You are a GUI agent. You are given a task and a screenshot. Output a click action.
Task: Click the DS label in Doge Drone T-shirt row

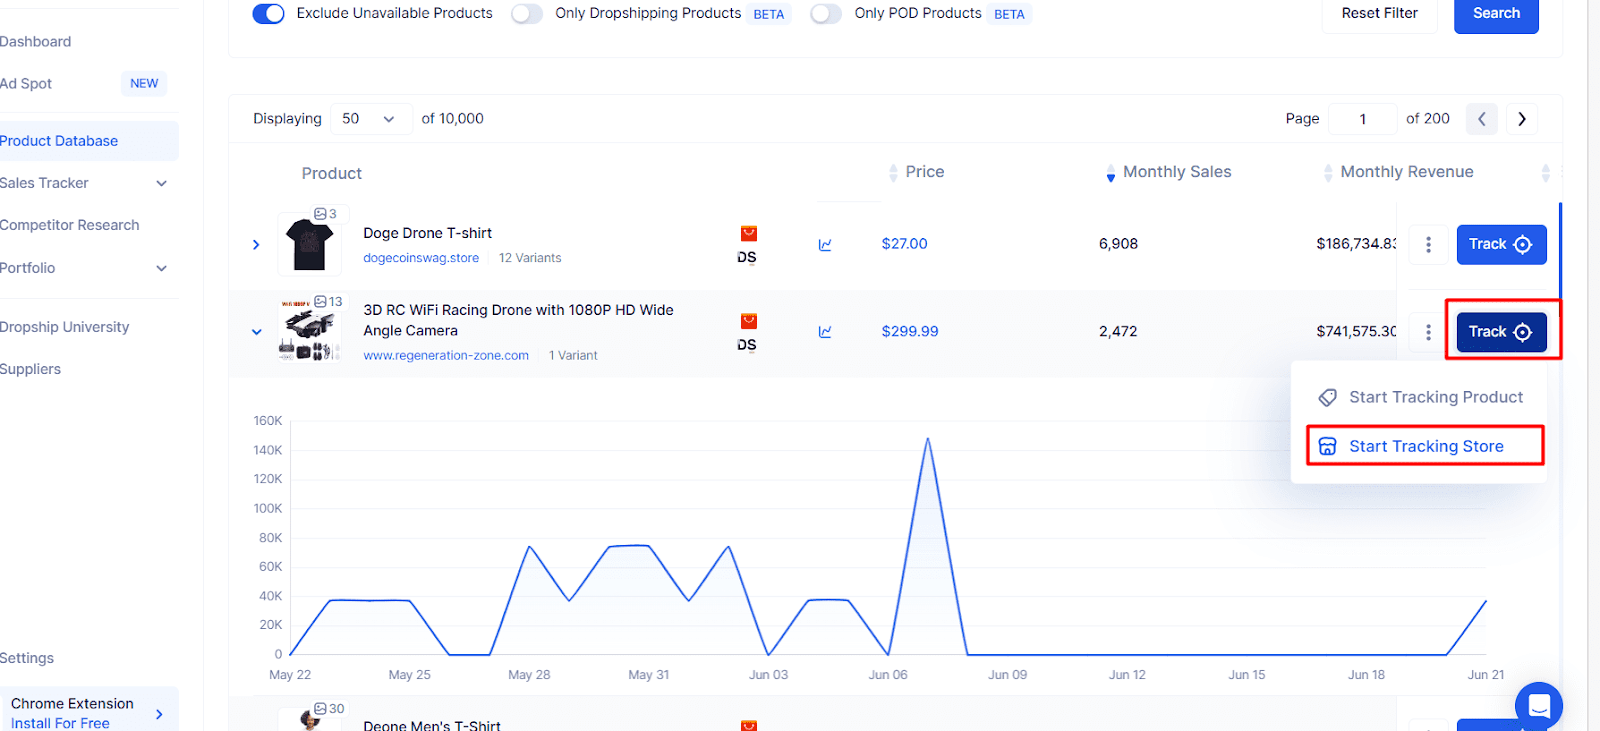point(747,258)
